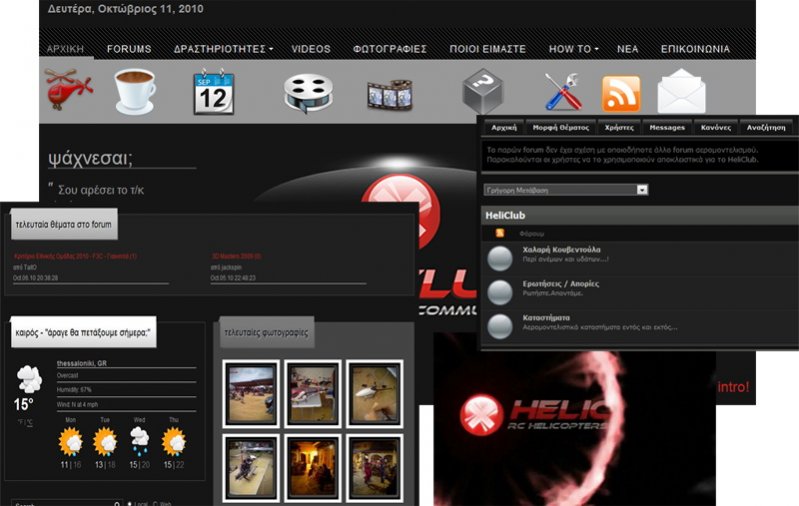This screenshot has width=799, height=506.
Task: Go to the FORUMS menu item
Action: [x=129, y=49]
